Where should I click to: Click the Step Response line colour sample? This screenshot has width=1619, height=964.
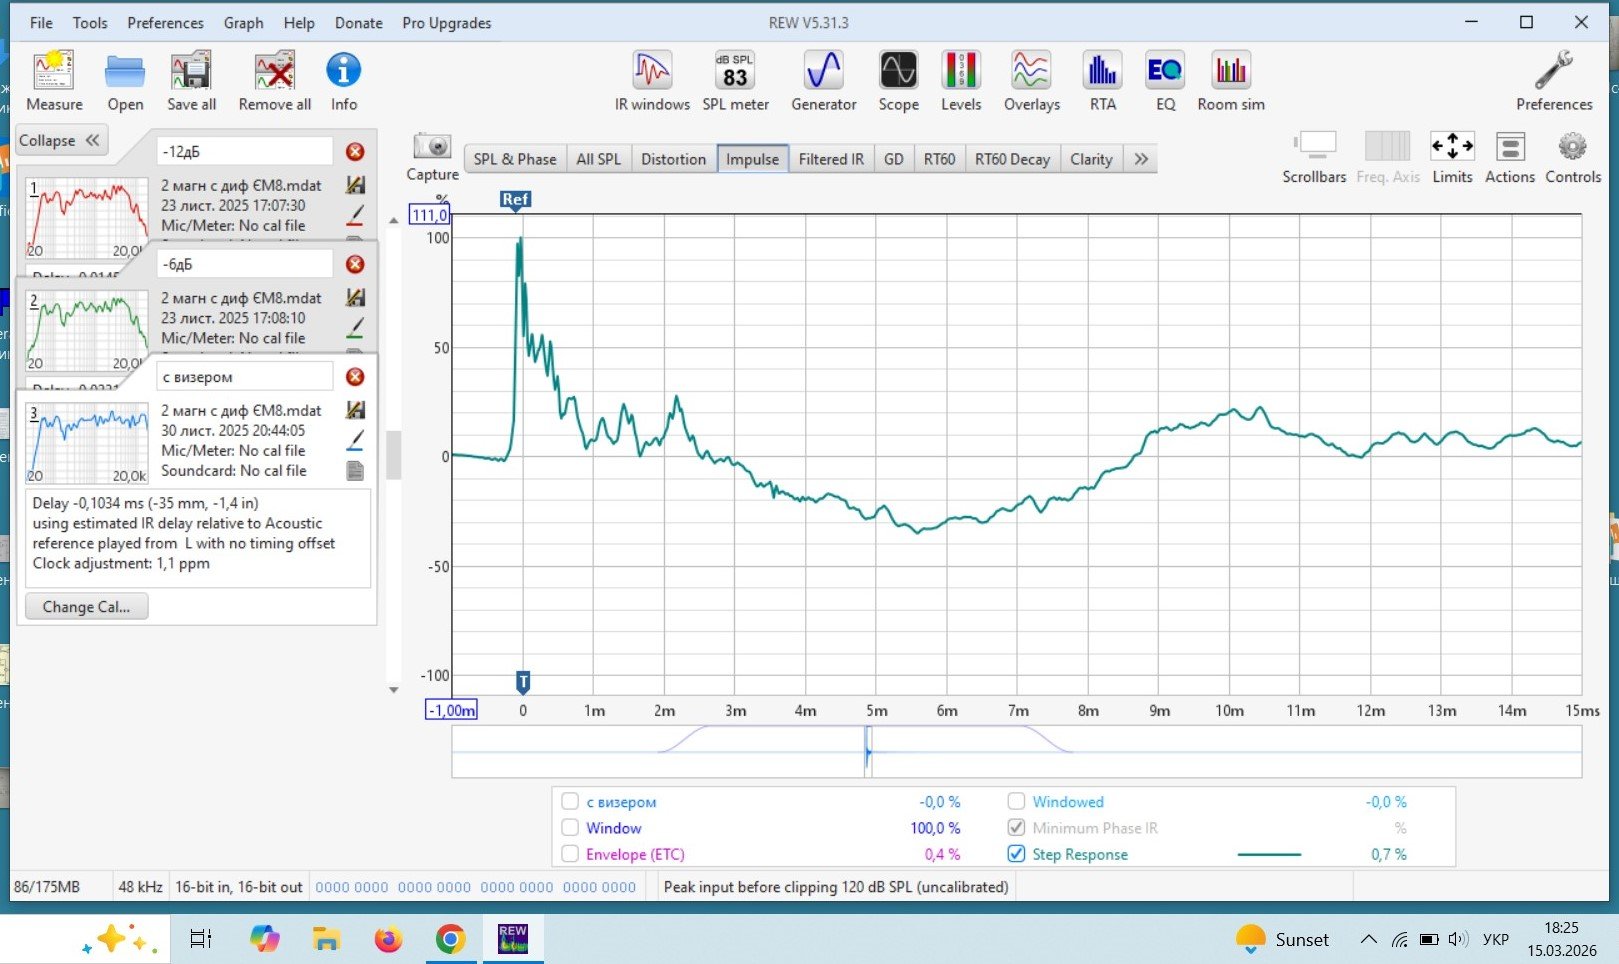[1269, 854]
